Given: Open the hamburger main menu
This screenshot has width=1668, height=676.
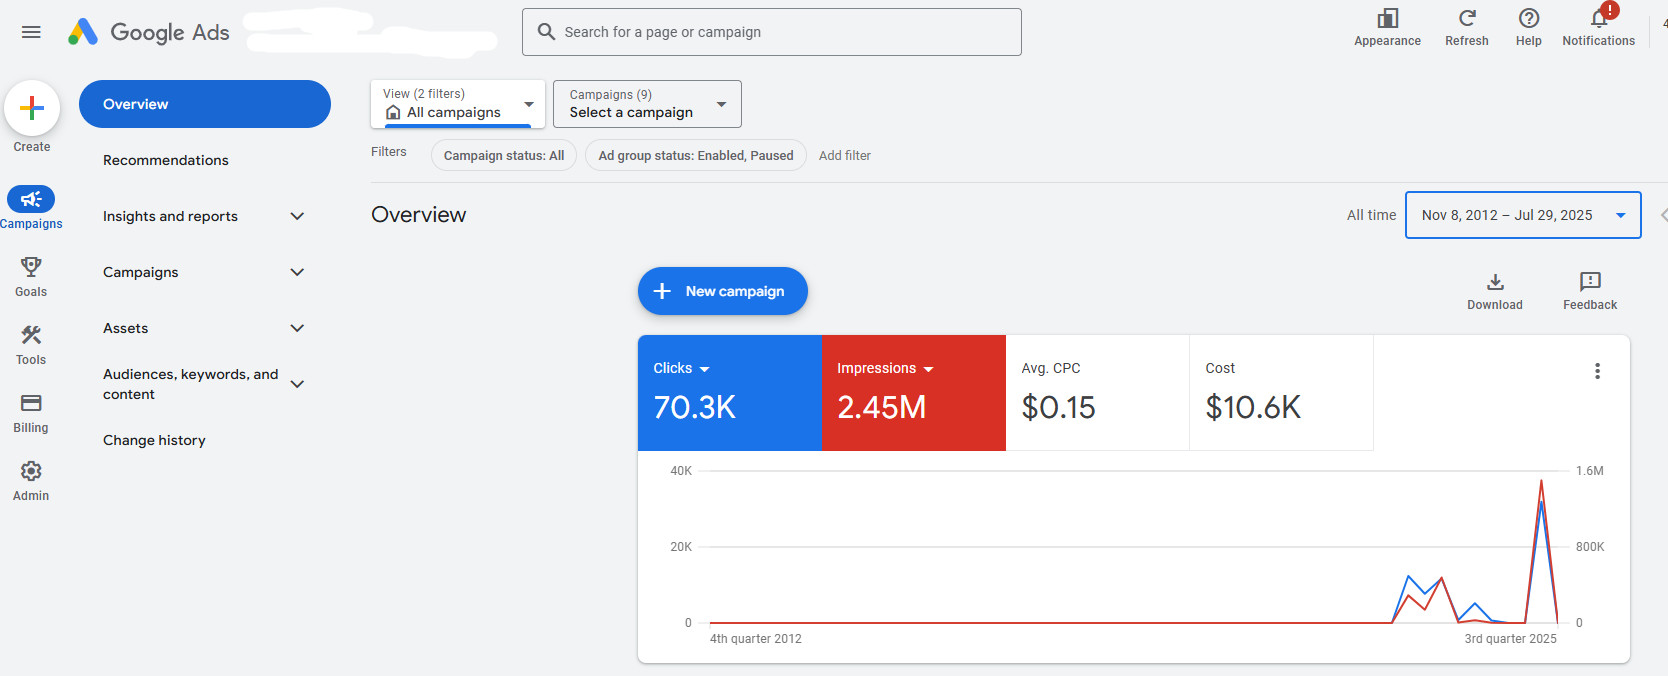Looking at the screenshot, I should coord(31,32).
